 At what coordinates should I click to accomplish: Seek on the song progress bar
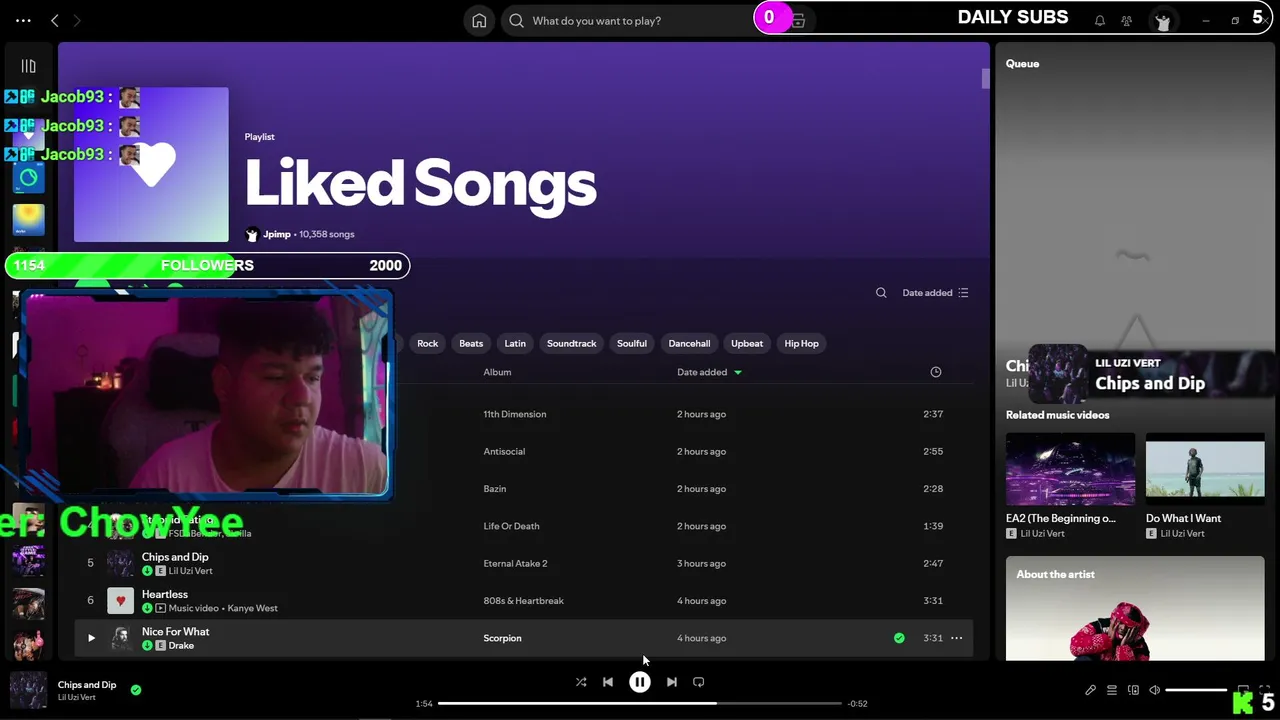tap(640, 703)
